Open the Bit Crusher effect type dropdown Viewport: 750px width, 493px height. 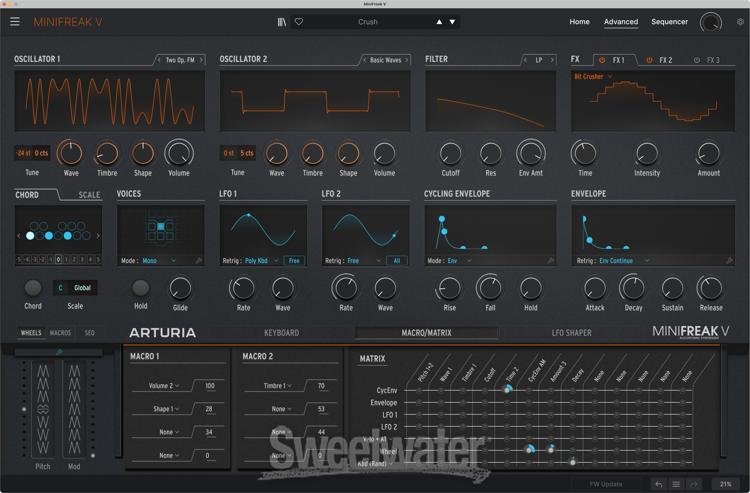[593, 77]
